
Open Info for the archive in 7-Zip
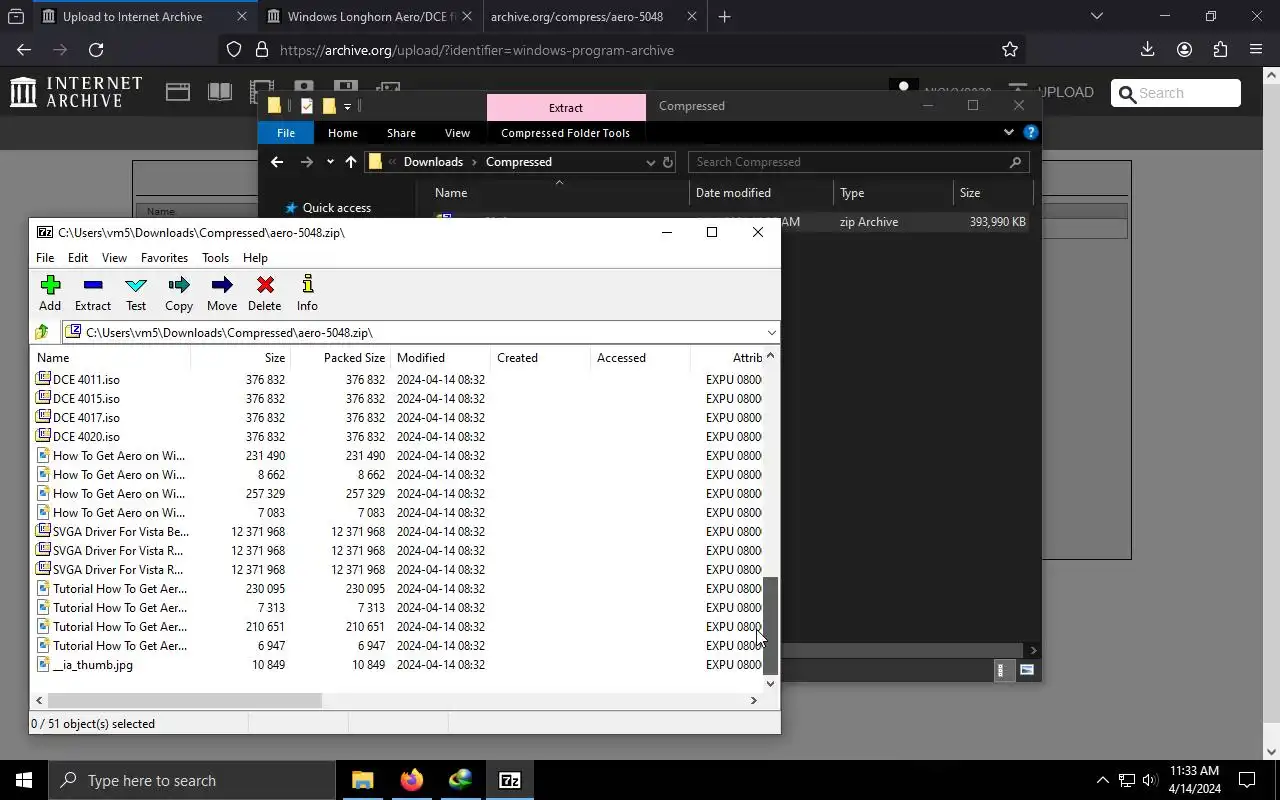point(307,293)
